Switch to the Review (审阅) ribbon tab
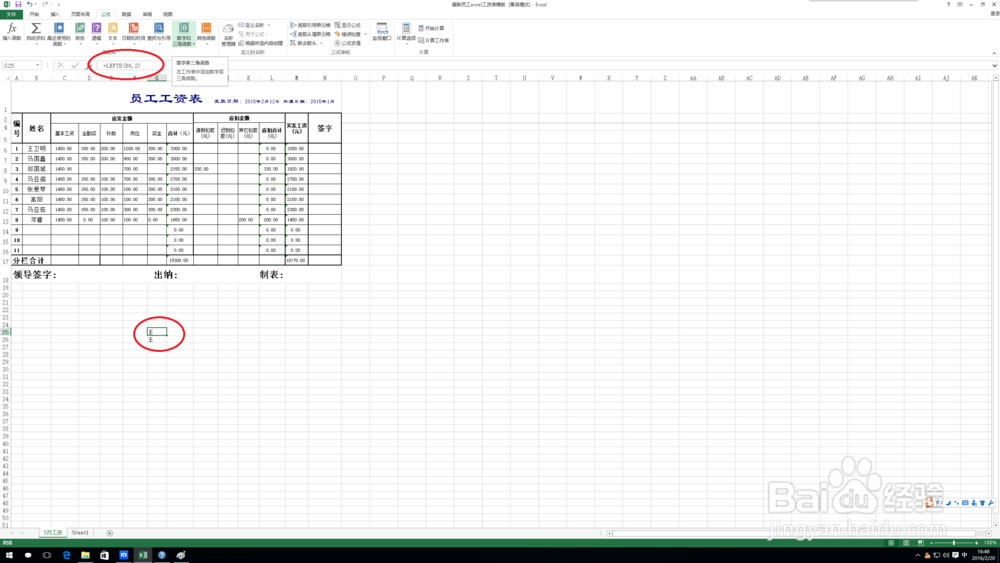 (x=147, y=14)
